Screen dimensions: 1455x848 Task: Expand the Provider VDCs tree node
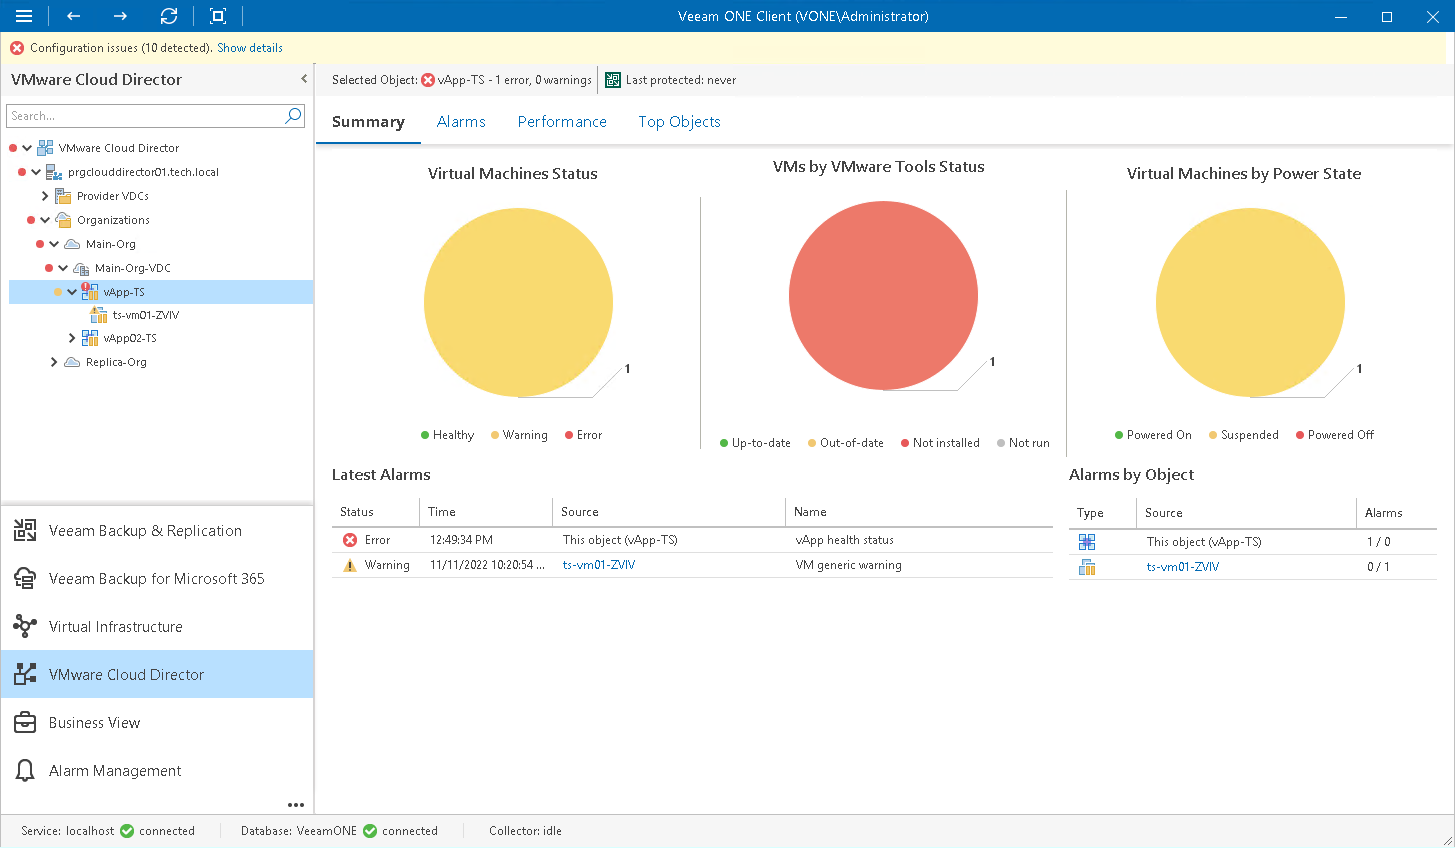(x=45, y=196)
